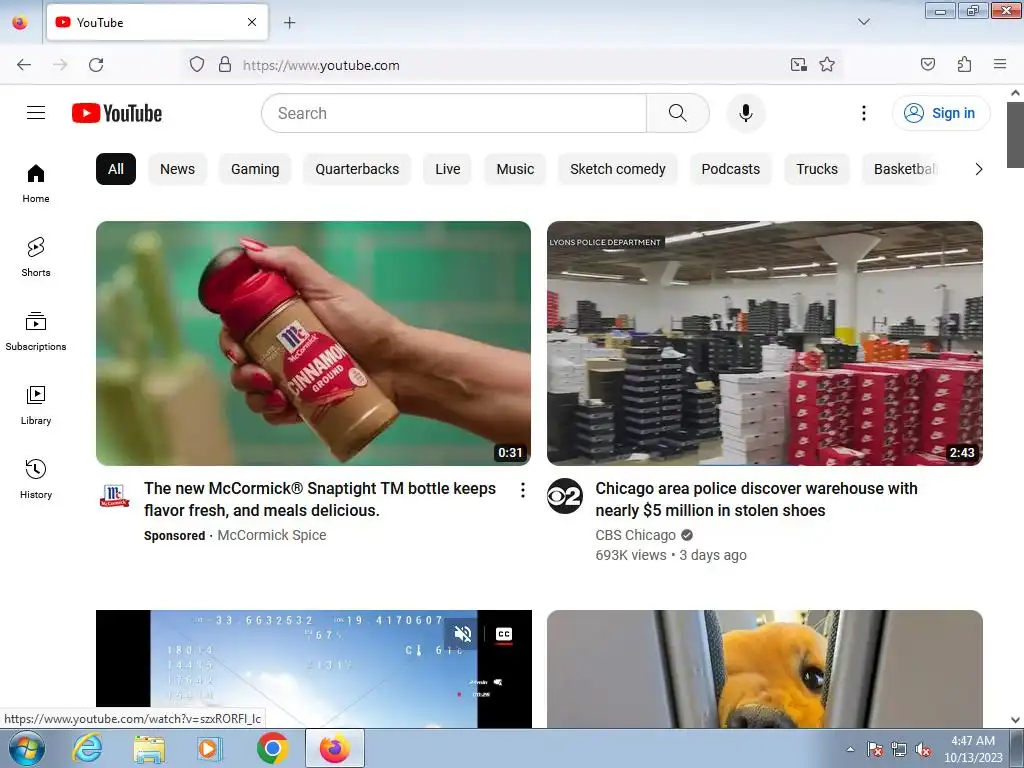Reload the page in Firefox
The height and width of the screenshot is (768, 1024).
(96, 65)
